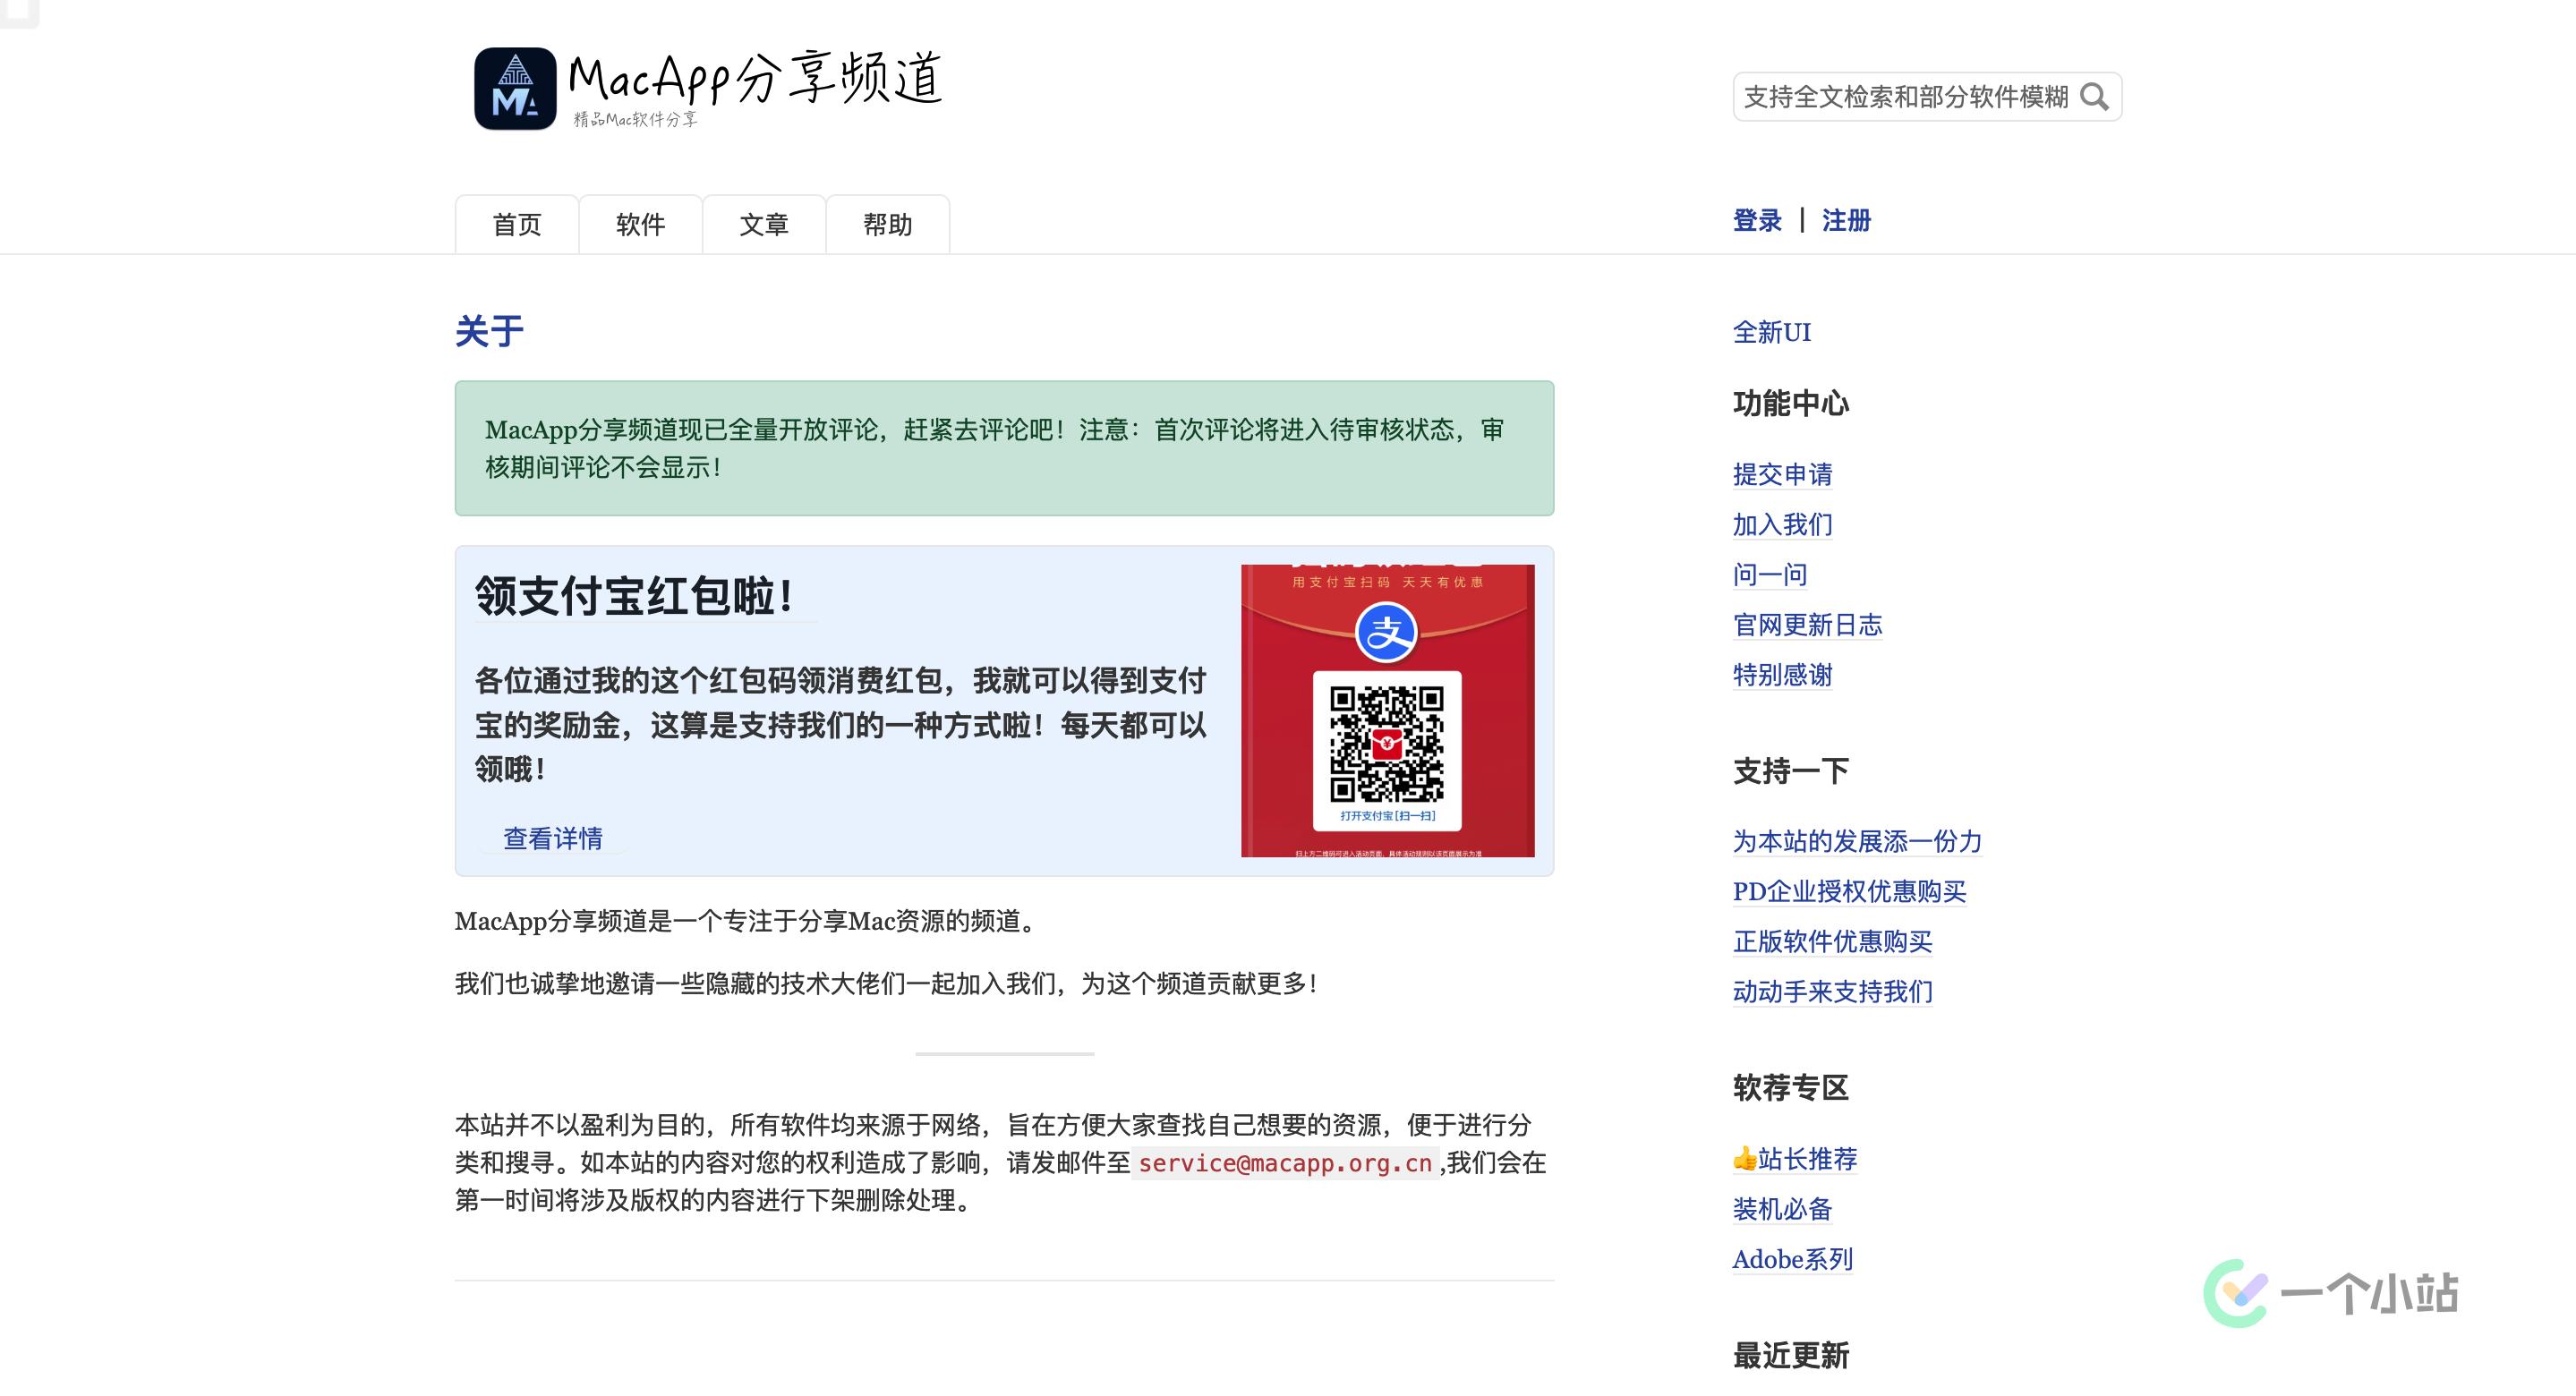2576x1396 pixels.
Task: Click the service@macapp.org.cn email text
Action: [1284, 1163]
